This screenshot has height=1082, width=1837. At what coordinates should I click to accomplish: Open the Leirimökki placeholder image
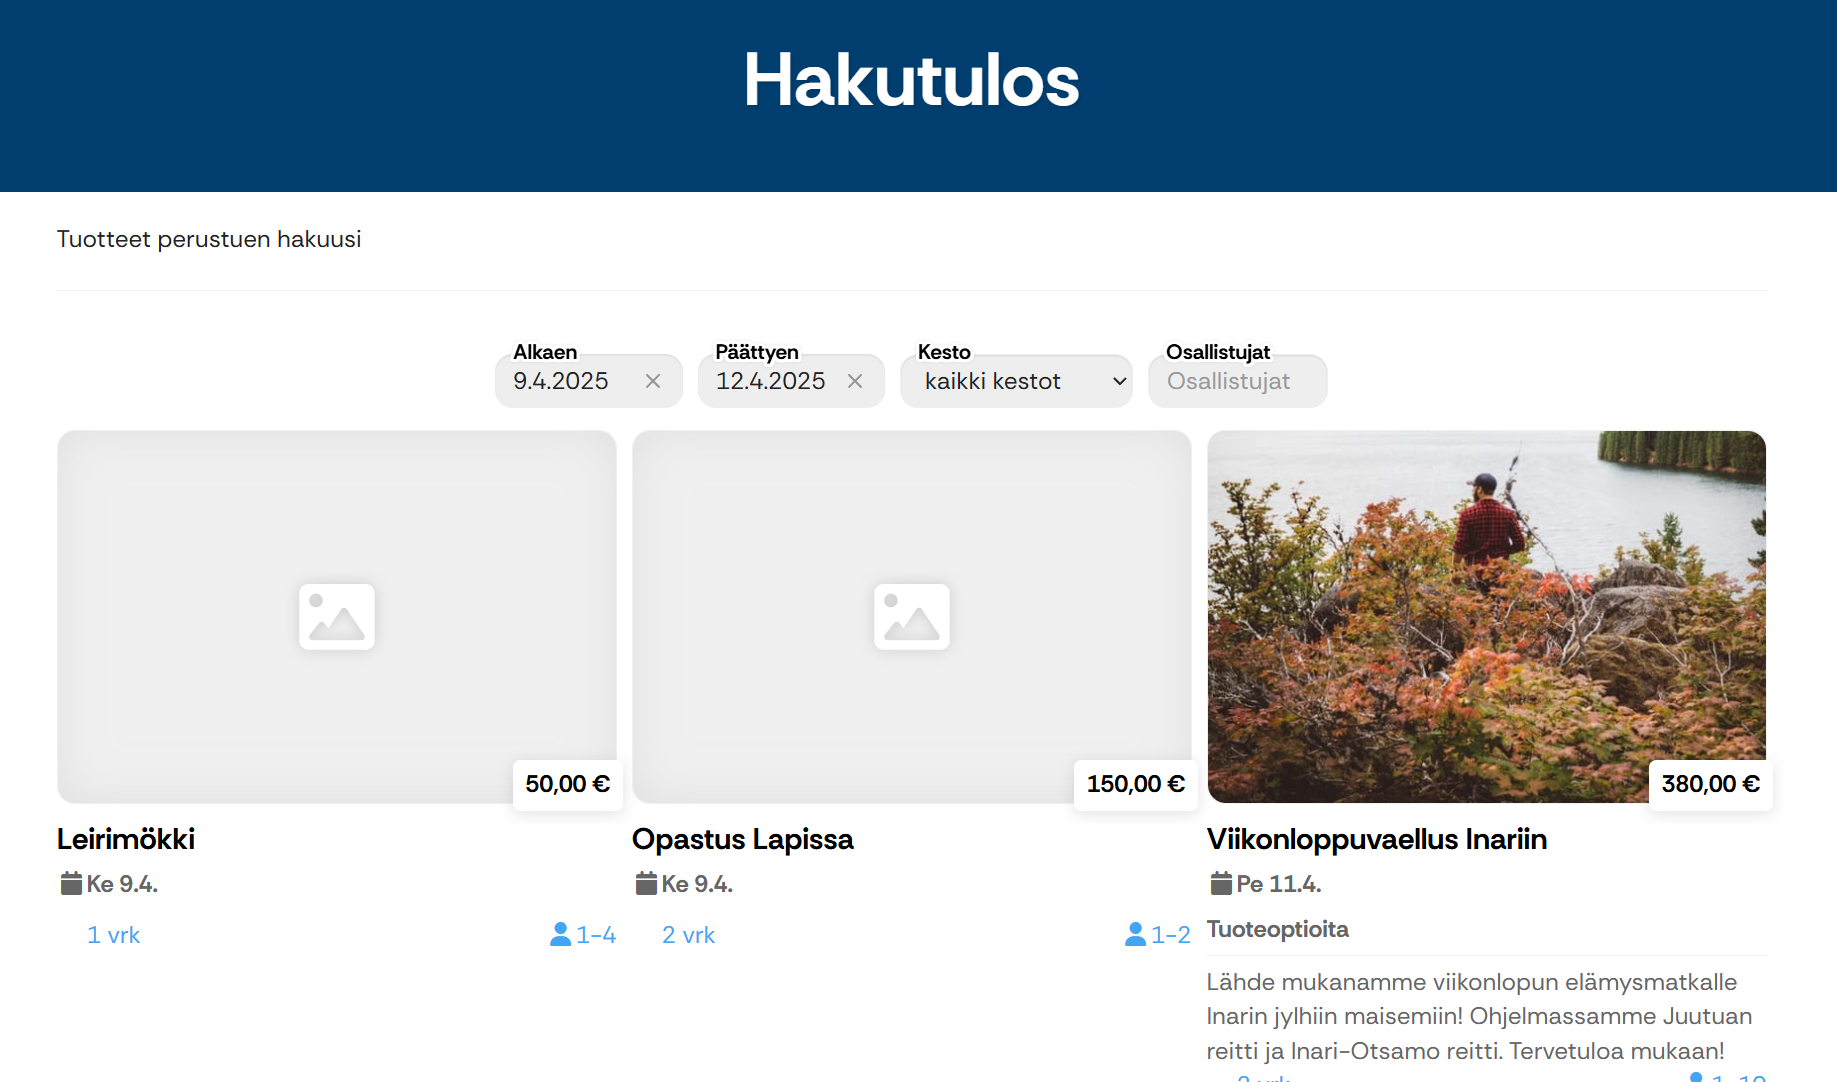(x=337, y=617)
